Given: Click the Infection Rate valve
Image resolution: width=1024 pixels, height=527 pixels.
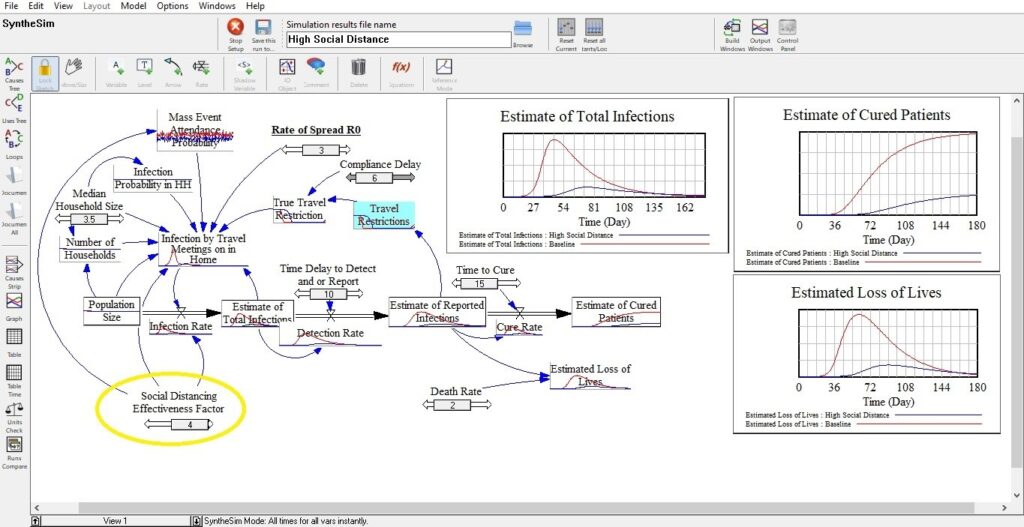Looking at the screenshot, I should click(181, 313).
